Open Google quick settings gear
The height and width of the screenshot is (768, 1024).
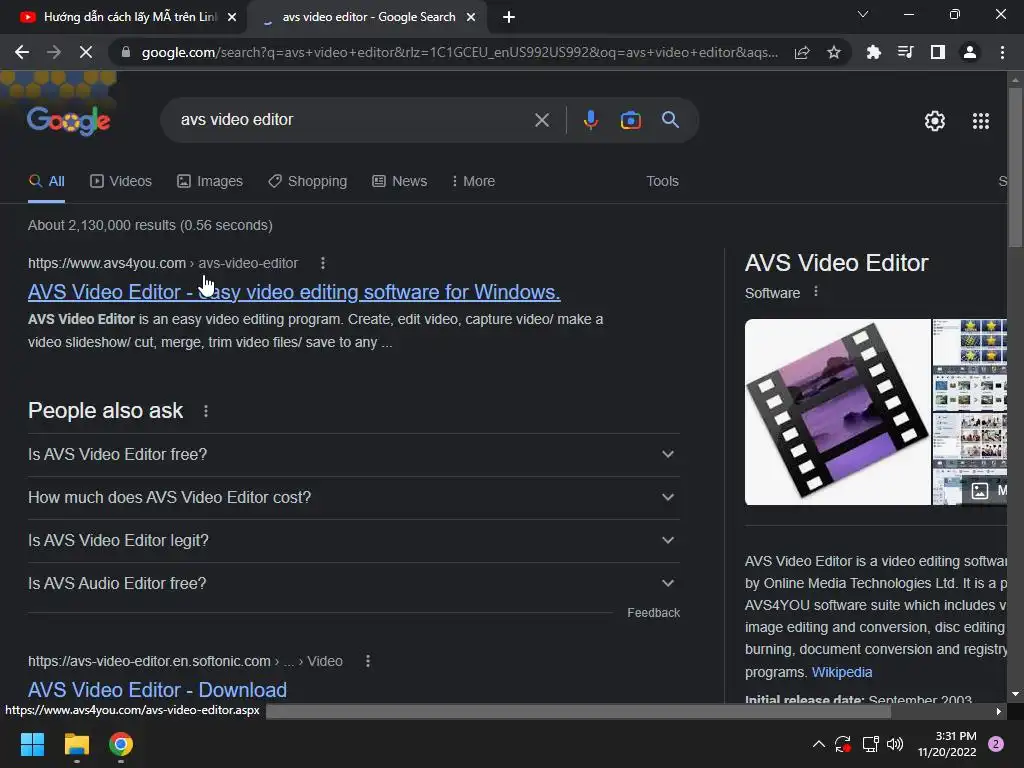pyautogui.click(x=935, y=121)
